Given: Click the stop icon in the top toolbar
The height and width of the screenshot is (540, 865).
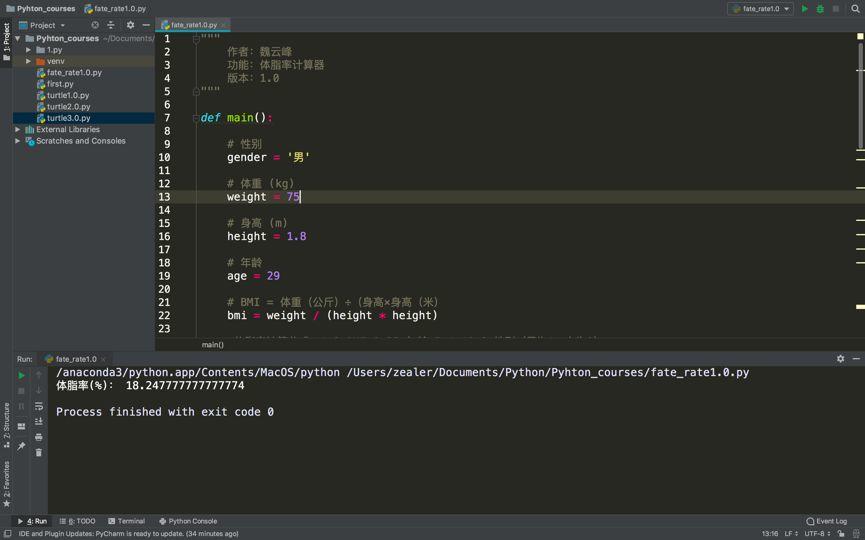Looking at the screenshot, I should pos(836,9).
